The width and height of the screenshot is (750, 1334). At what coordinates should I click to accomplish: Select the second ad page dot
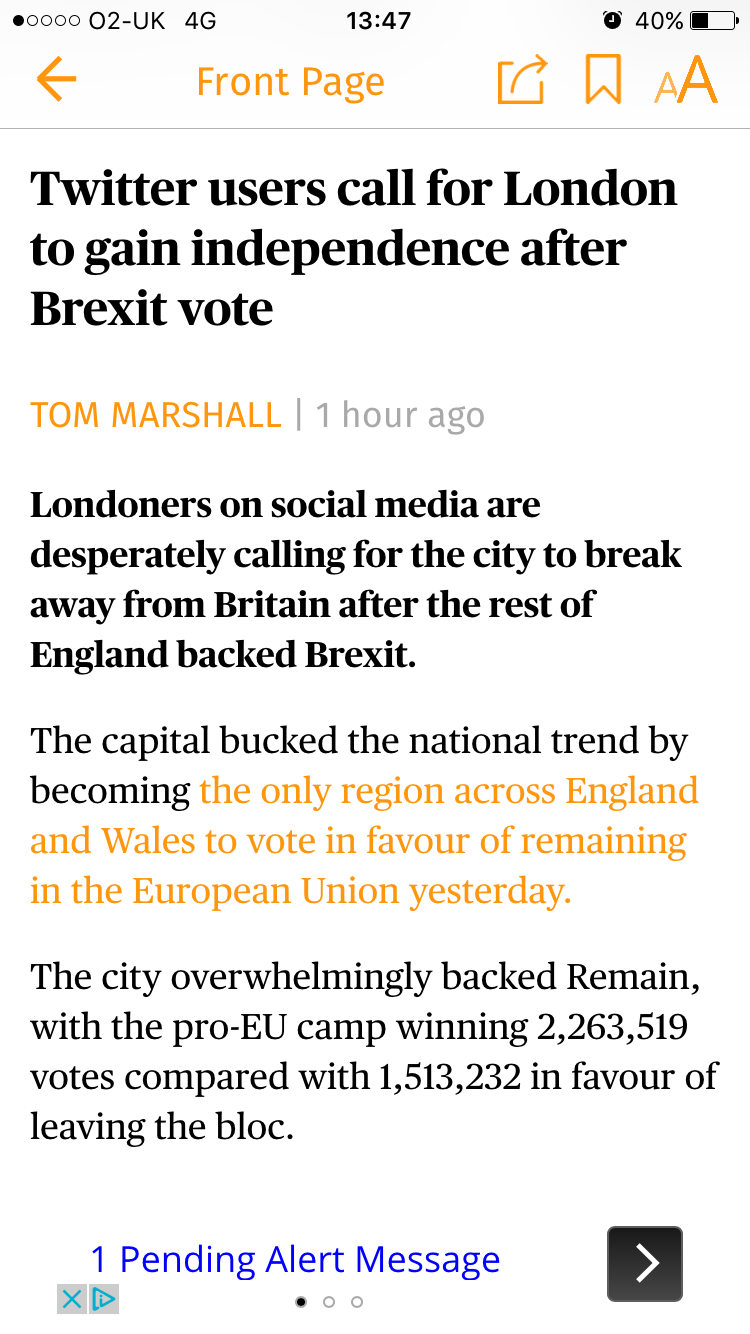click(x=328, y=1301)
